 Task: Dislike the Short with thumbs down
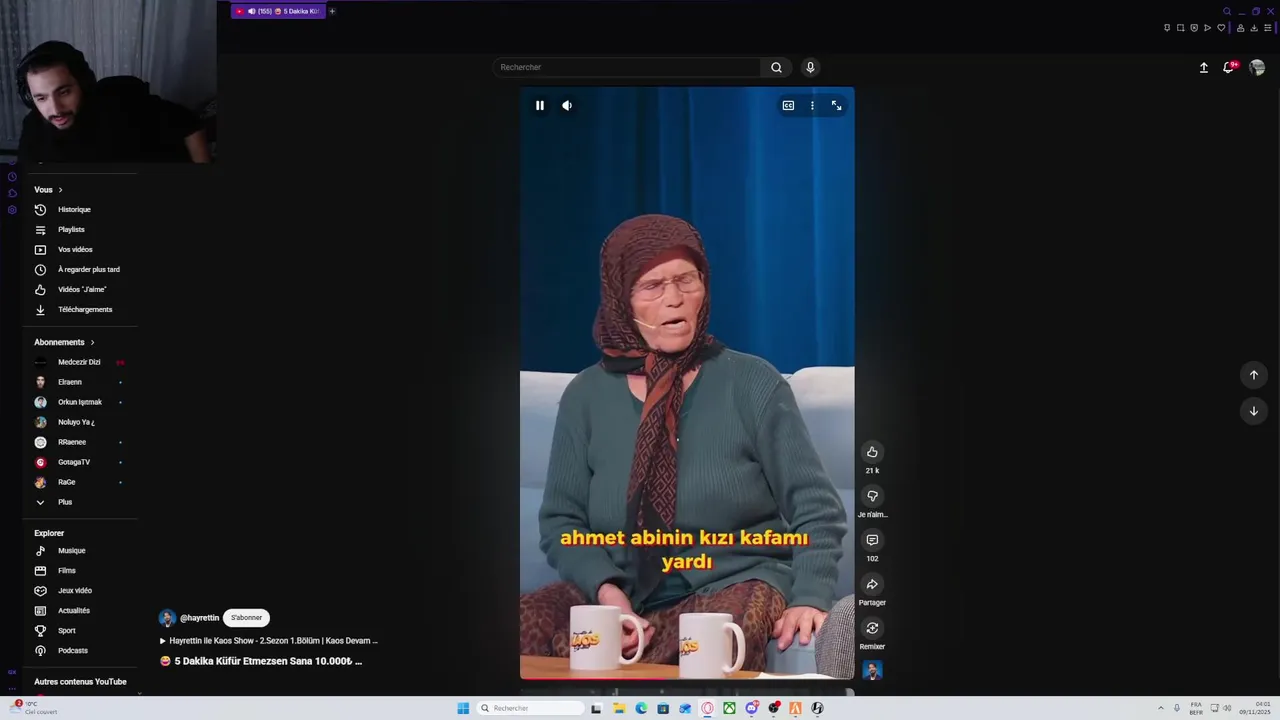[872, 496]
